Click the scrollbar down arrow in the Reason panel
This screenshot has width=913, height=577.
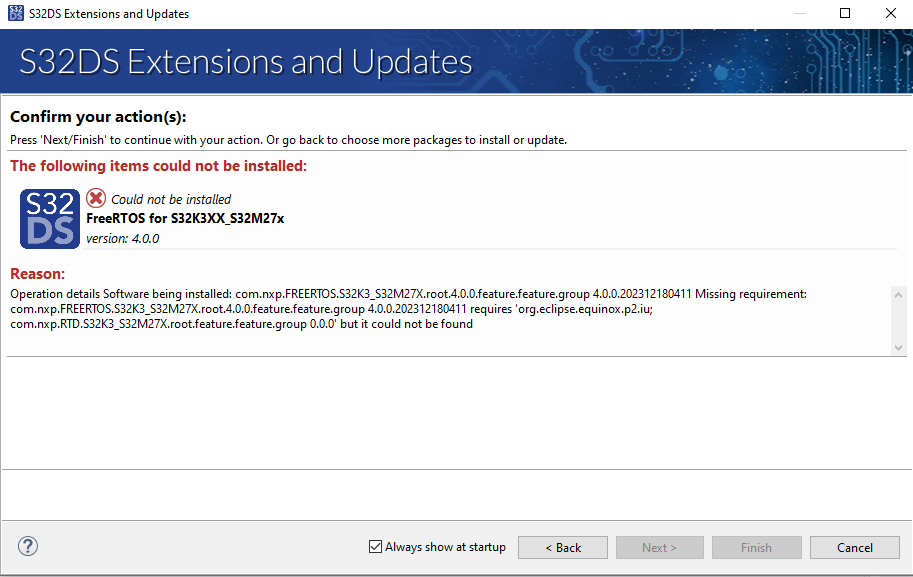point(899,348)
